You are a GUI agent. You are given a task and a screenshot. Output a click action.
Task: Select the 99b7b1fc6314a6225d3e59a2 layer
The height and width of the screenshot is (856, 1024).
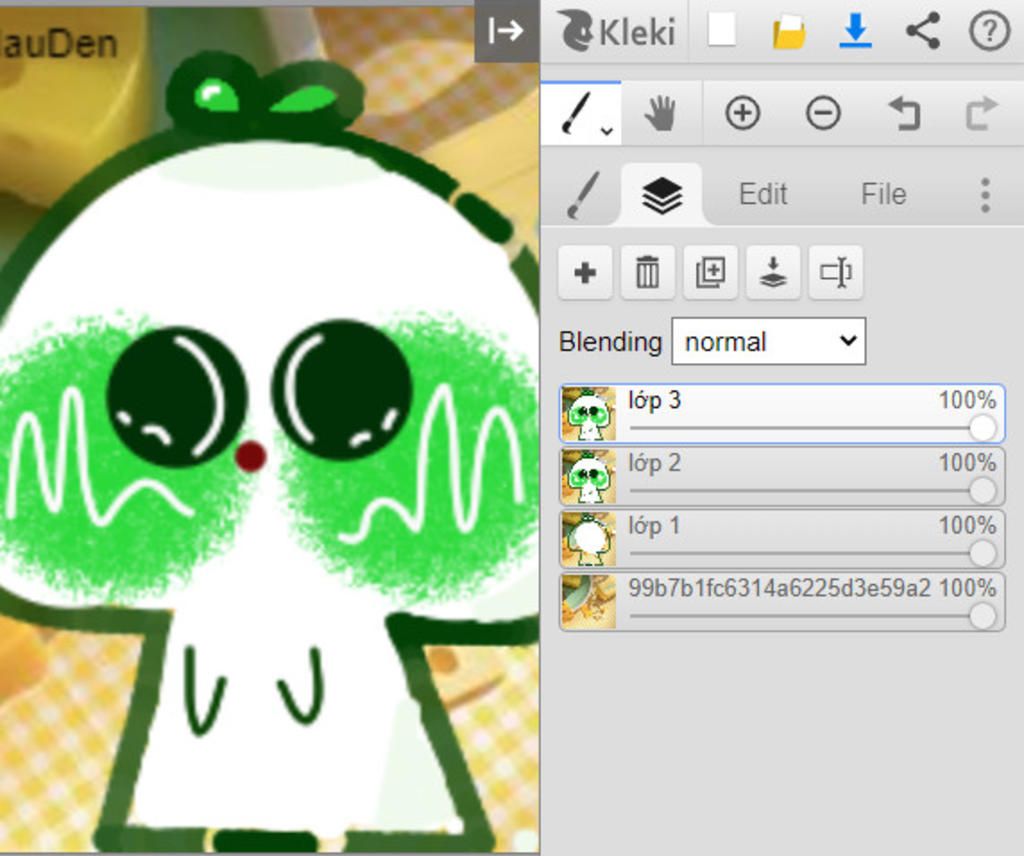click(782, 602)
